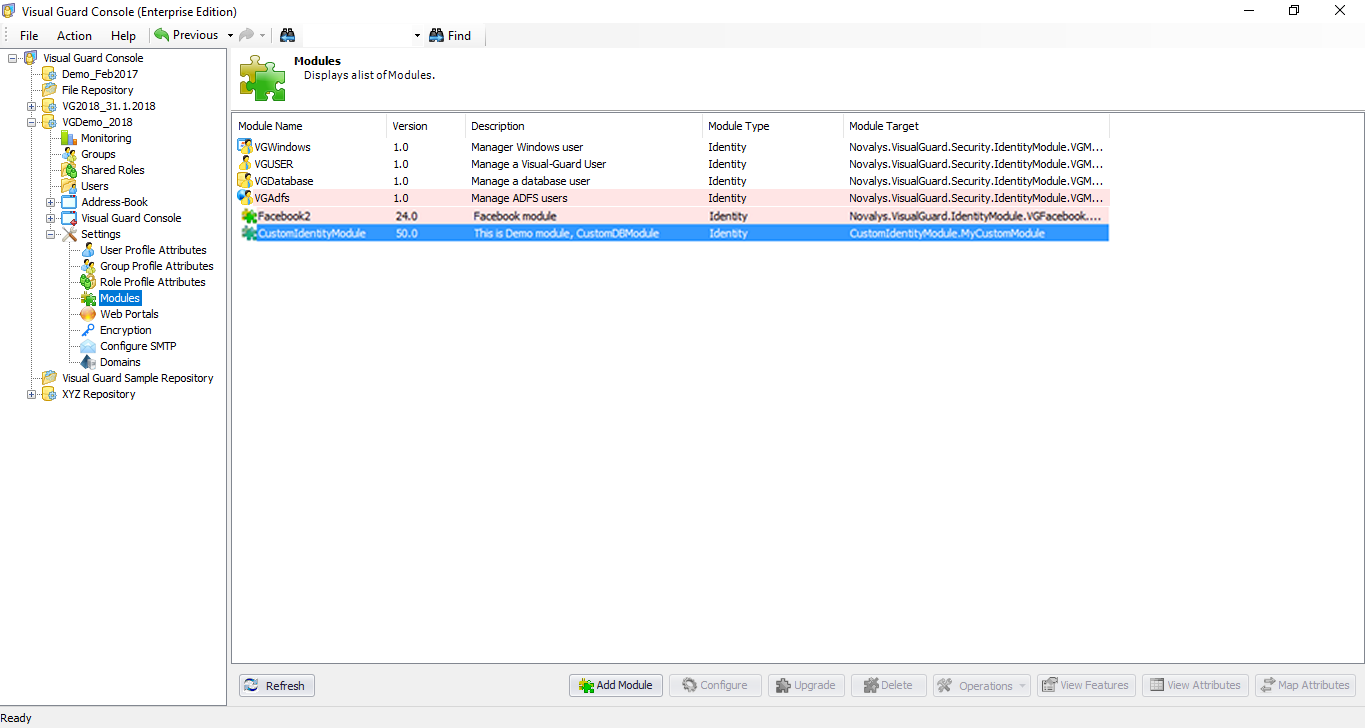Open Encryption using its key icon
The image size is (1365, 728).
coord(90,329)
